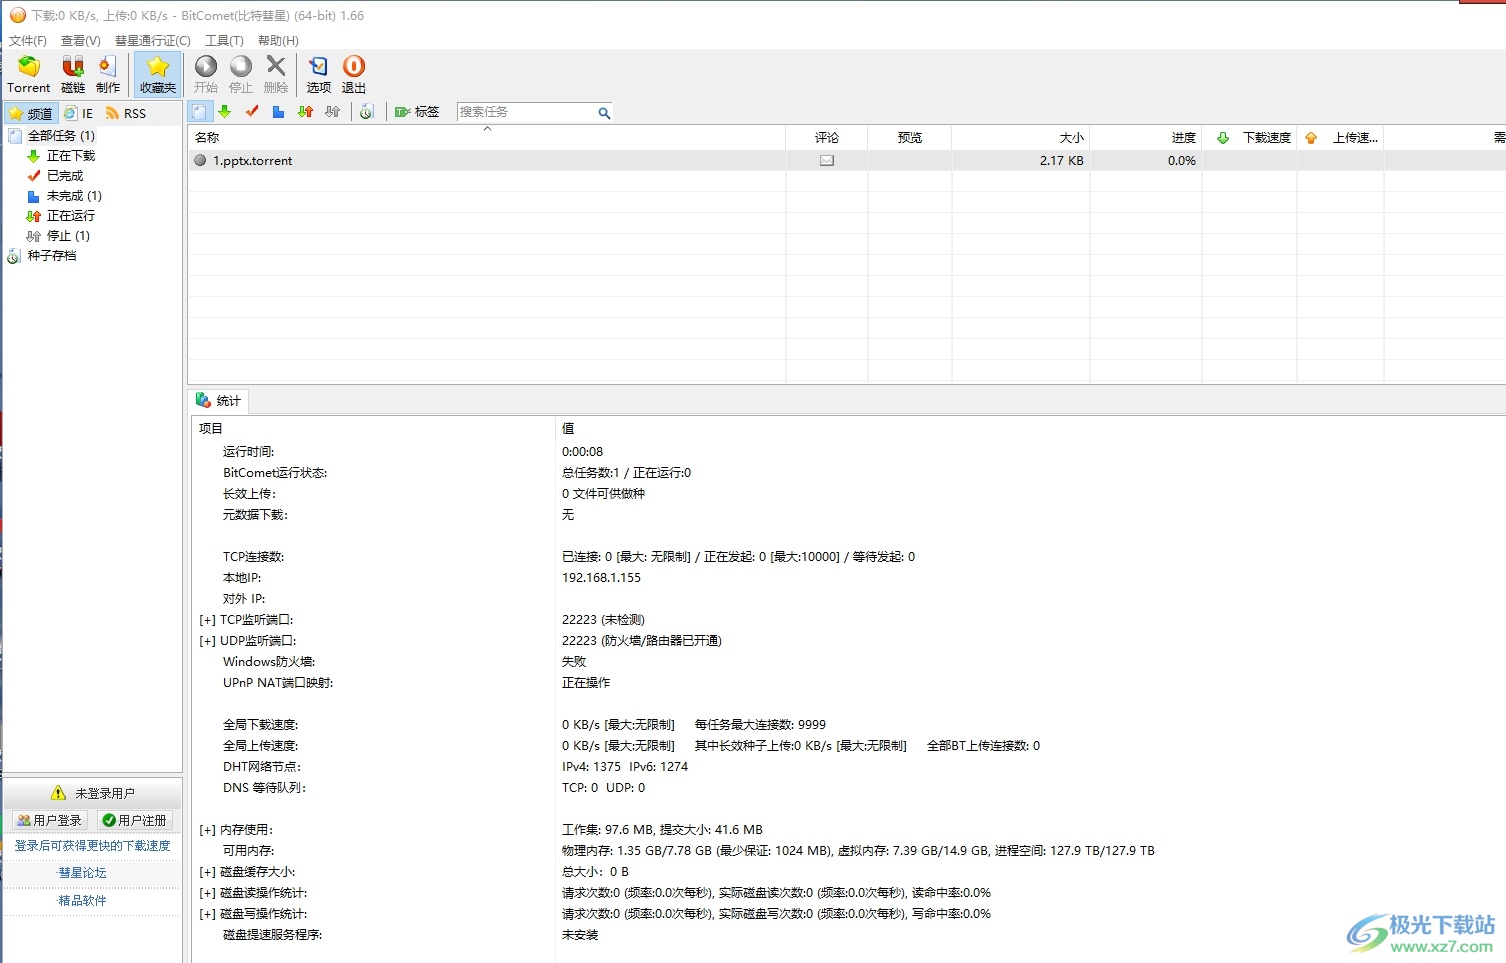Click the 0.0% progress cell

click(x=1145, y=160)
